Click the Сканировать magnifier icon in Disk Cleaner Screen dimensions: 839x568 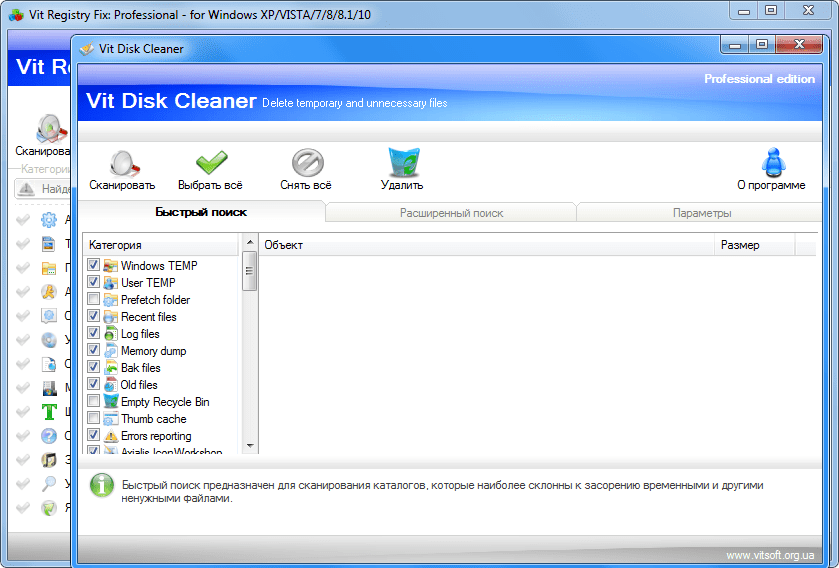click(x=124, y=163)
